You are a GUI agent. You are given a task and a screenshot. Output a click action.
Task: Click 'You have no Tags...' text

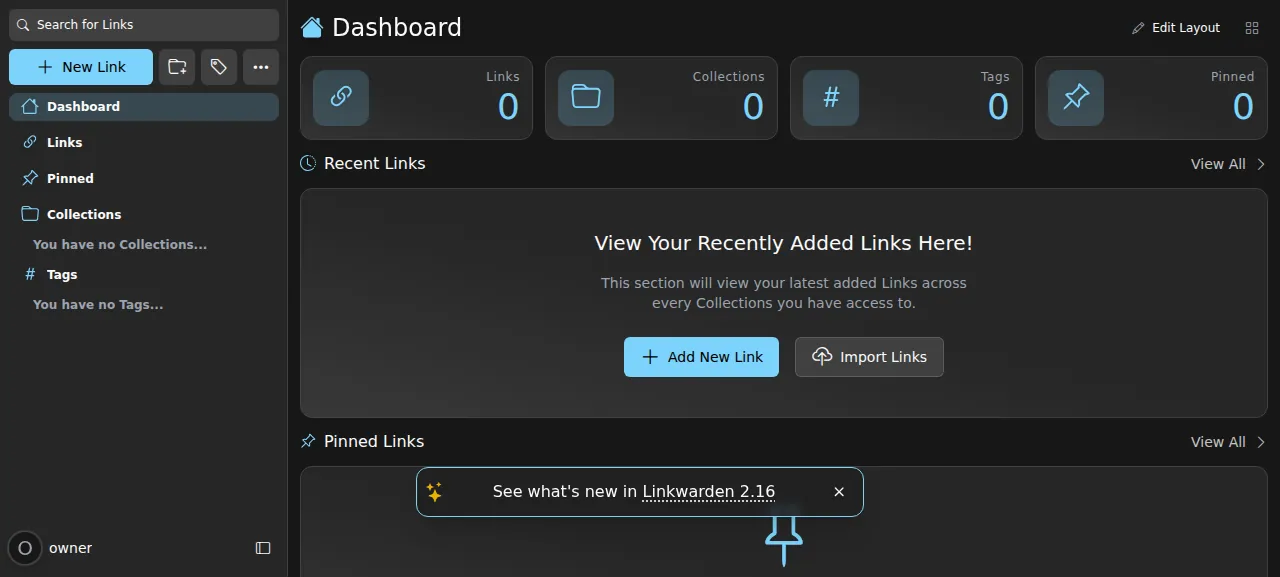click(x=98, y=305)
